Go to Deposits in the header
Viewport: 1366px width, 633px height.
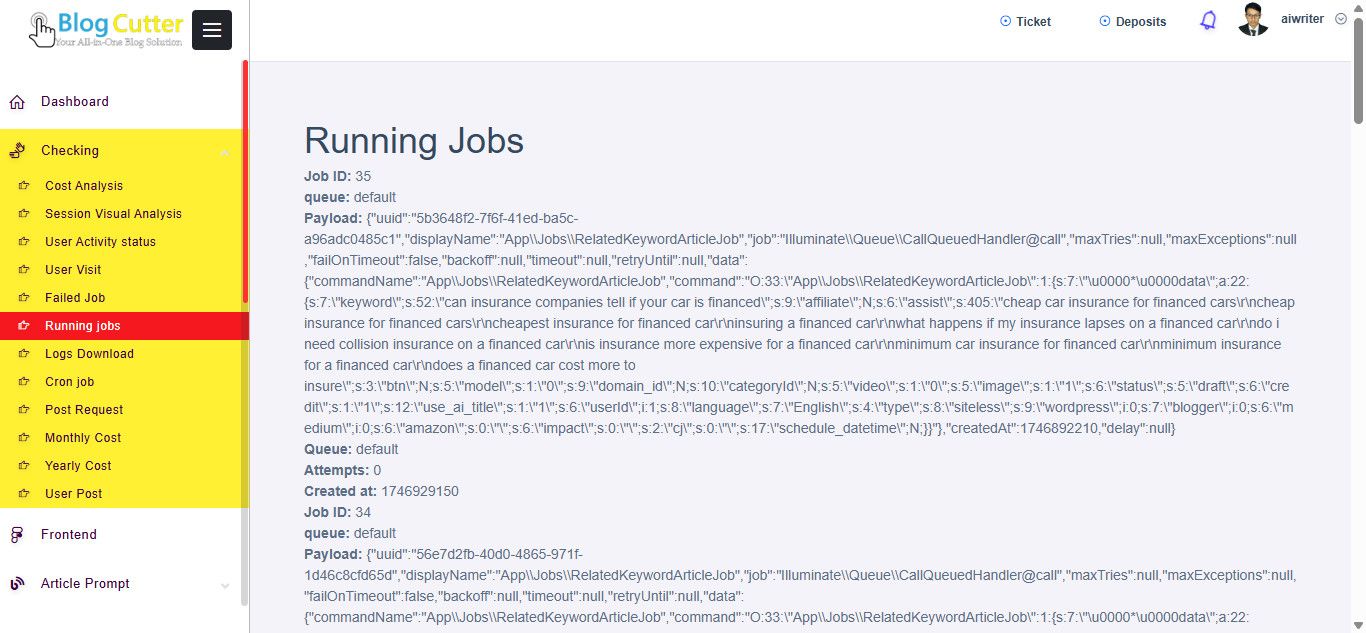click(x=1133, y=21)
